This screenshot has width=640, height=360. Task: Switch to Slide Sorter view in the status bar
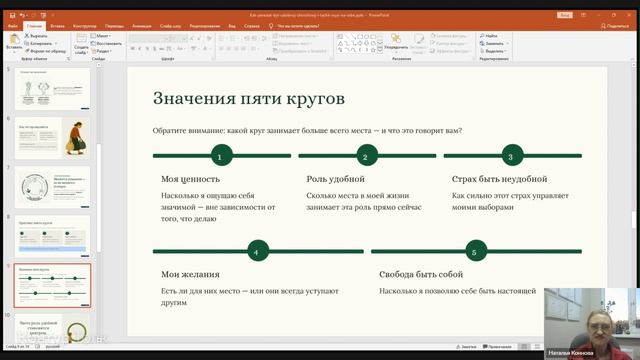(537, 347)
